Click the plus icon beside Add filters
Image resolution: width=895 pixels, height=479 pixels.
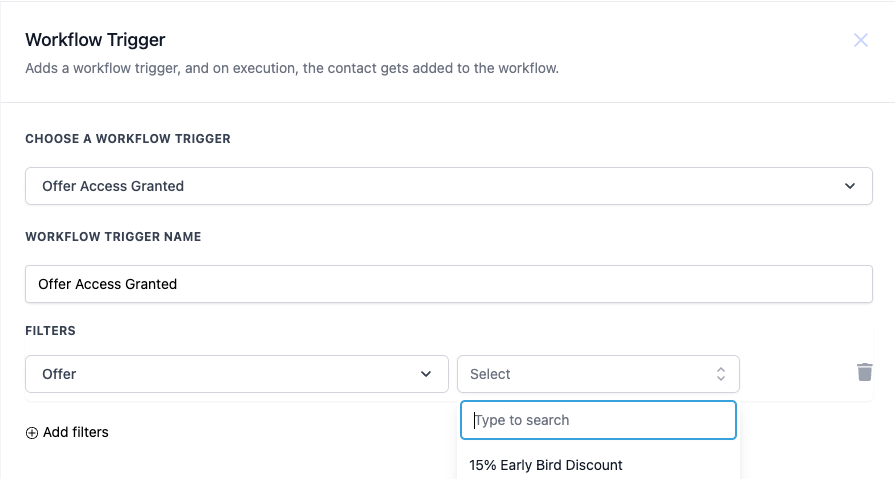[32, 433]
